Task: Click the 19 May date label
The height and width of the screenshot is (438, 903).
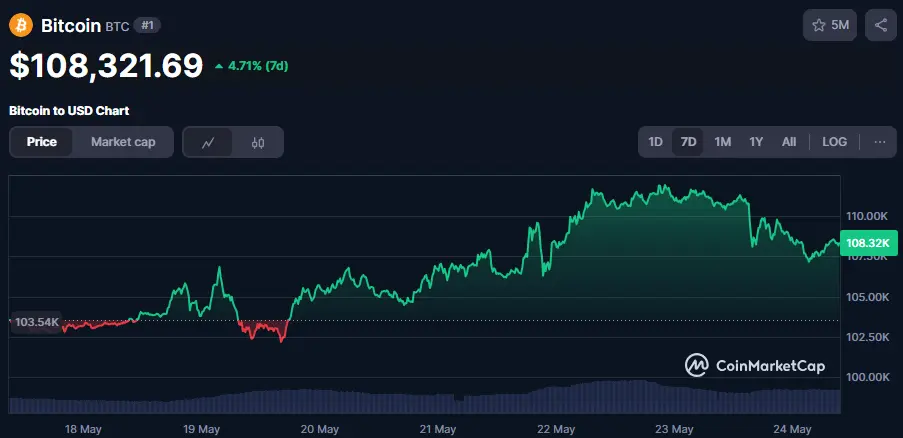Action: click(x=201, y=429)
